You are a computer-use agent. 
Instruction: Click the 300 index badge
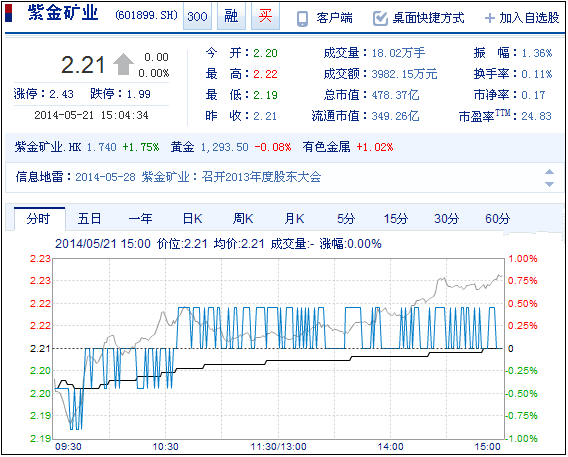[197, 16]
